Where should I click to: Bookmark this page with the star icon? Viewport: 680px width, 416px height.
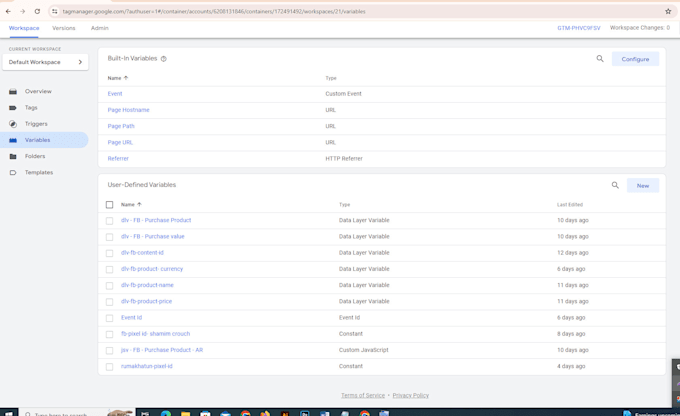point(668,12)
